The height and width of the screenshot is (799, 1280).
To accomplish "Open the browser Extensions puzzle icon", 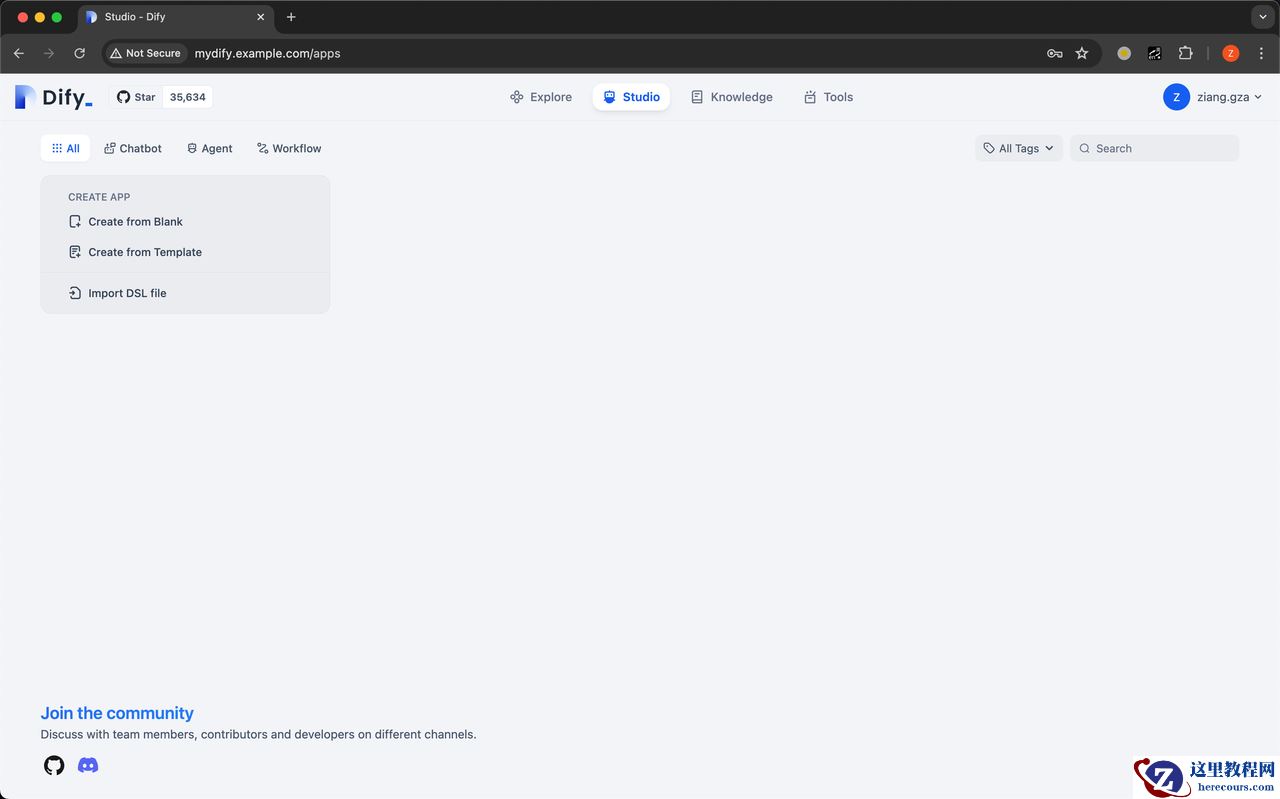I will [x=1186, y=53].
